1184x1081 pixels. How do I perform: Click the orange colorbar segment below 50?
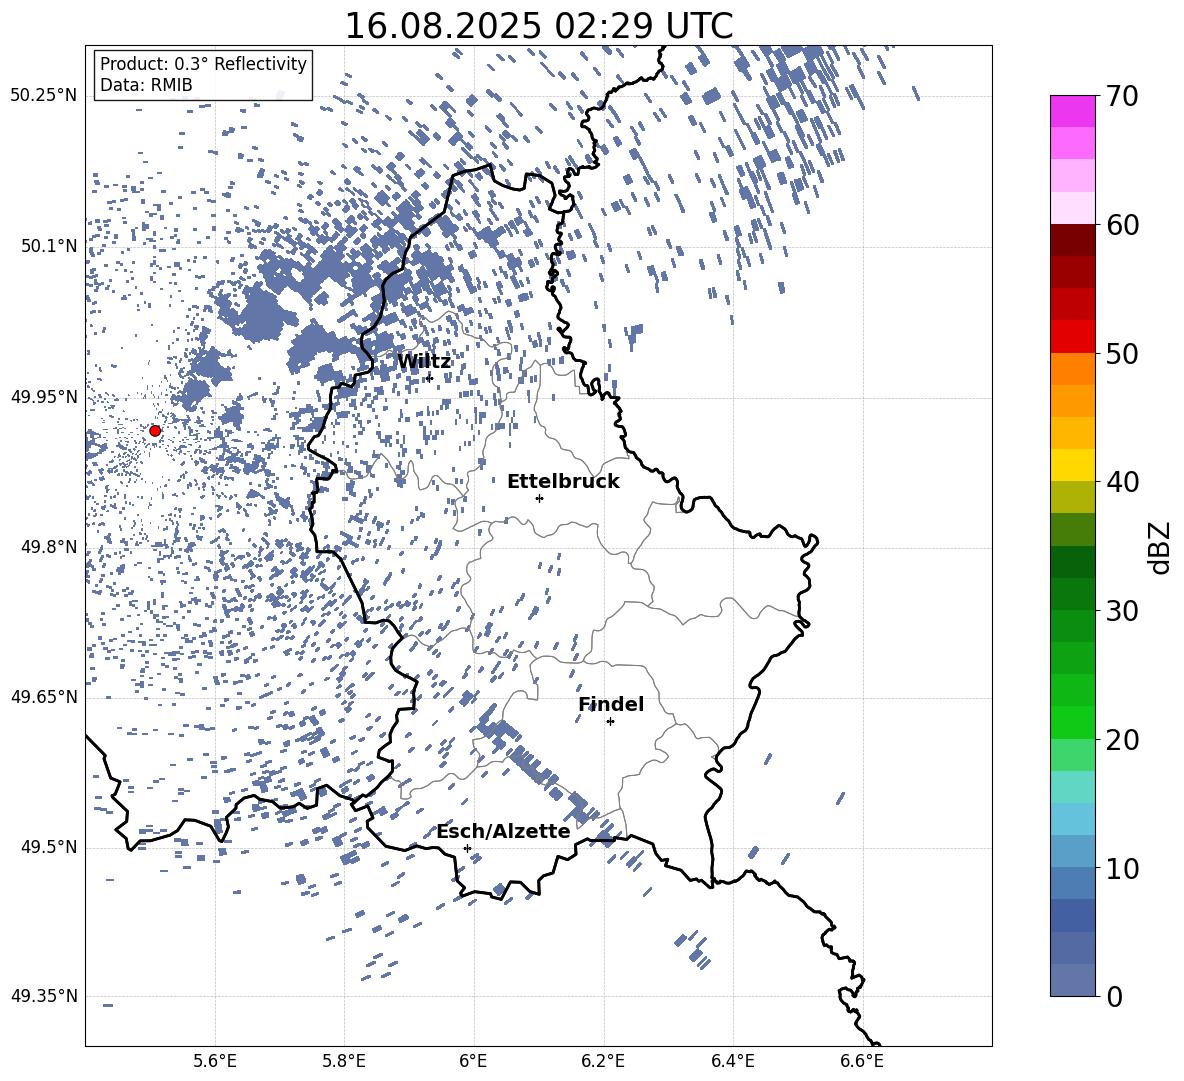(1073, 368)
